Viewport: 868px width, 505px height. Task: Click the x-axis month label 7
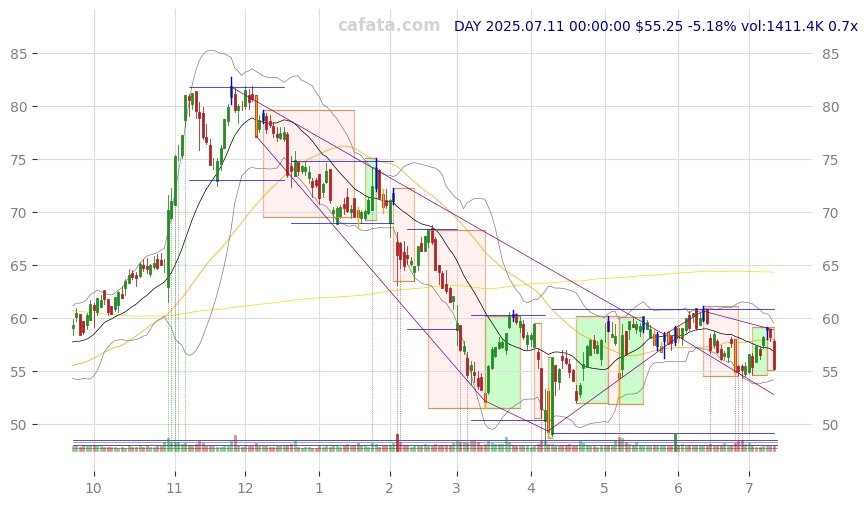[749, 488]
